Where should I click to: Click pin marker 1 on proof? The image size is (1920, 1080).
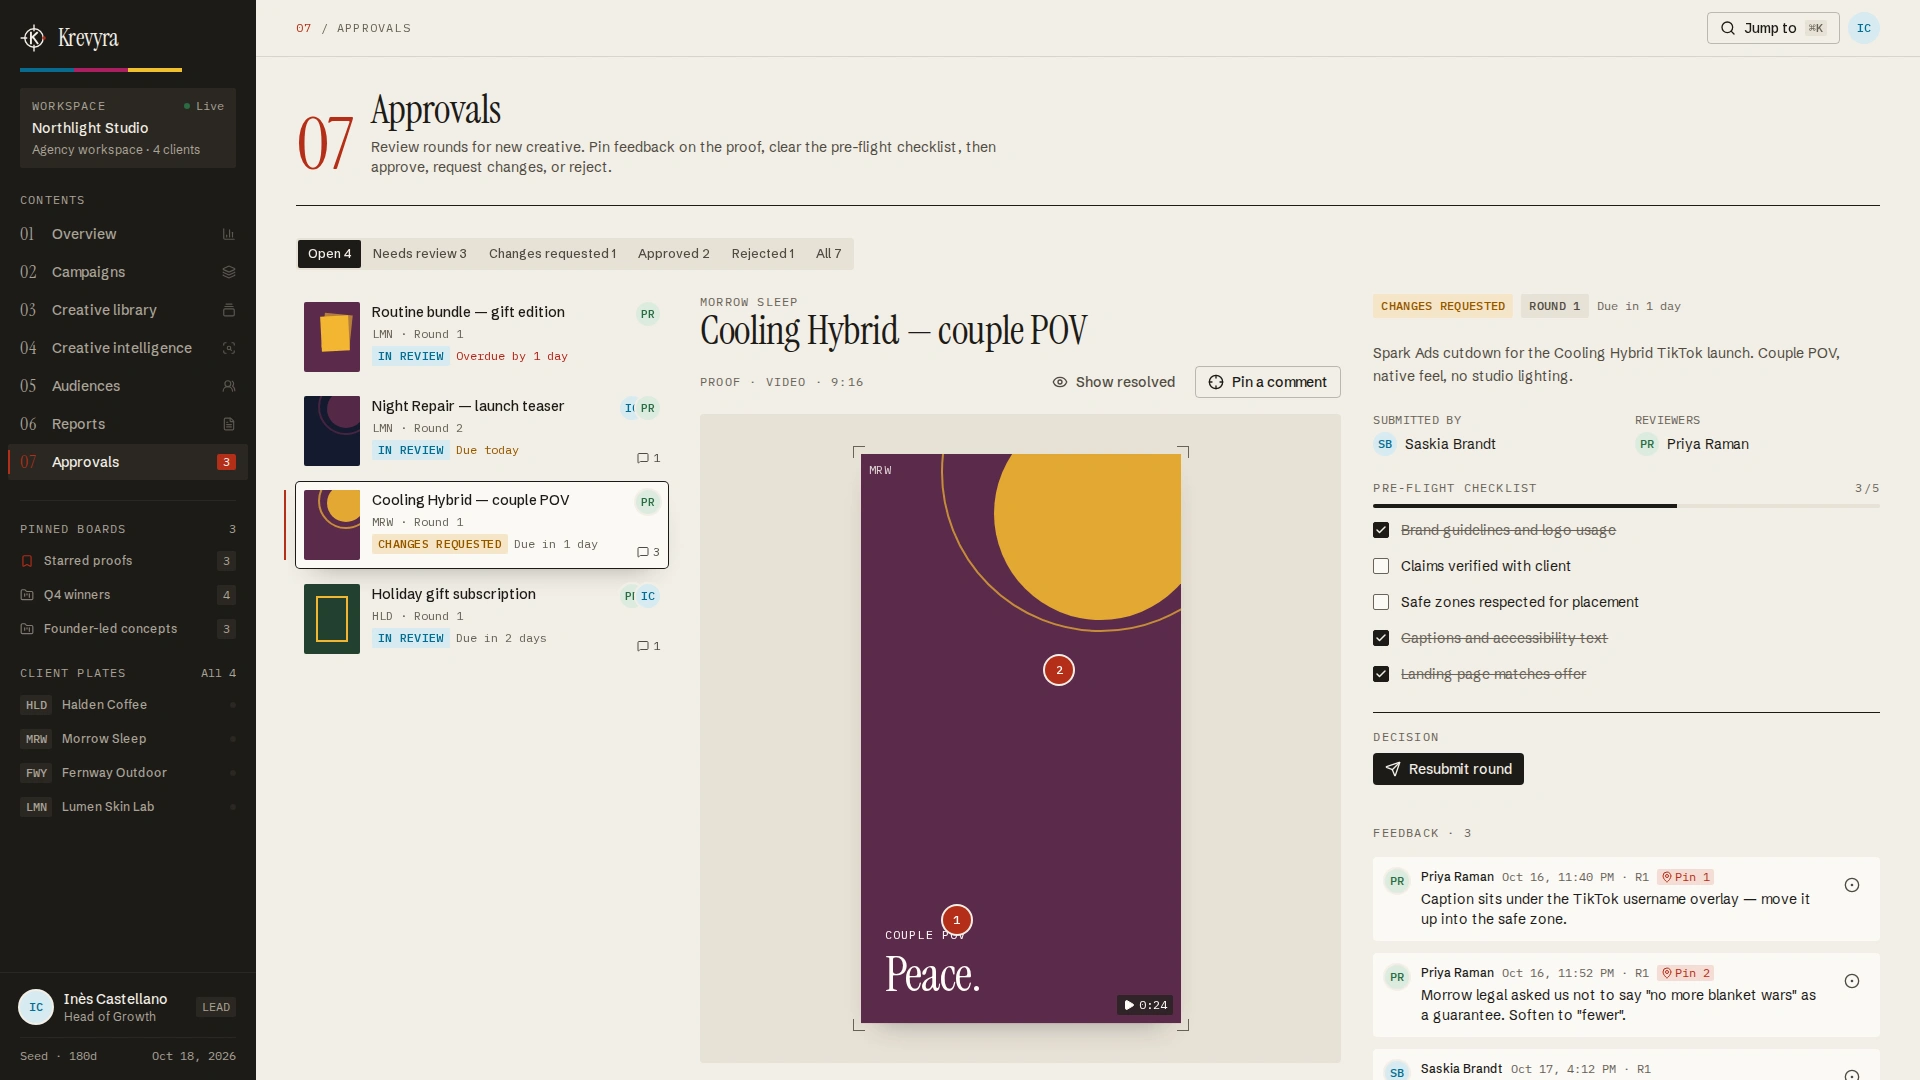[x=956, y=920]
